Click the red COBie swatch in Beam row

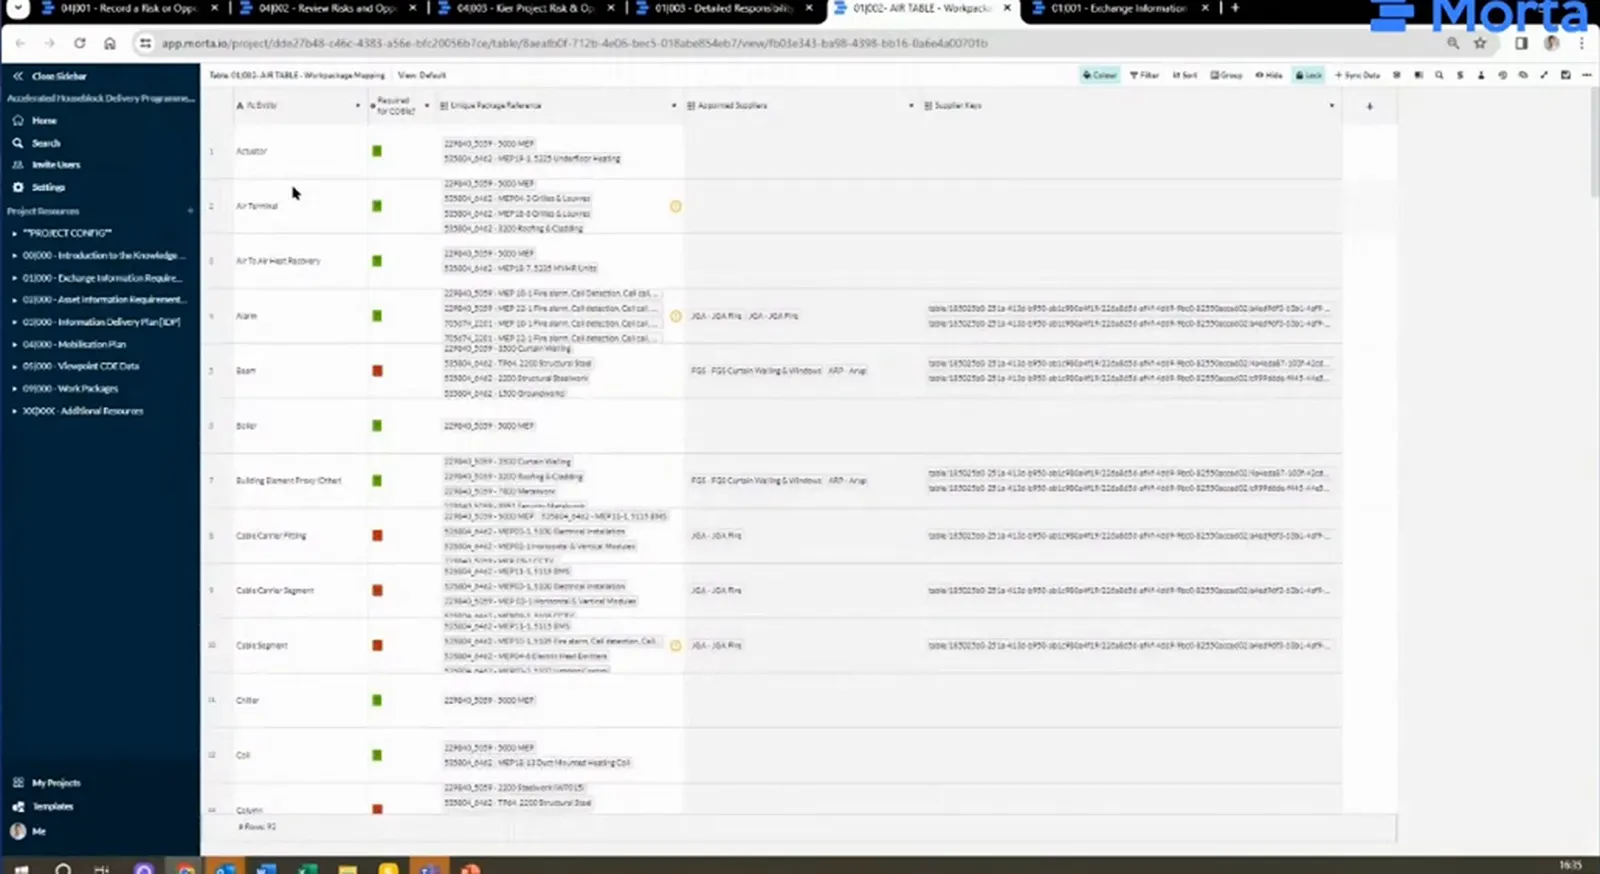[377, 371]
